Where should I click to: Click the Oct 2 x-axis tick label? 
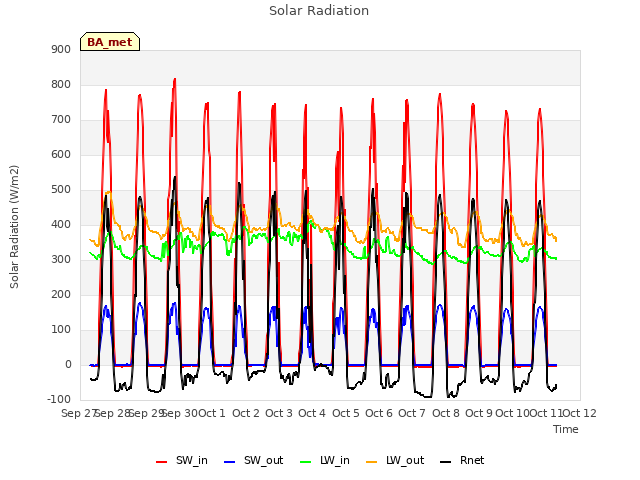tap(246, 413)
